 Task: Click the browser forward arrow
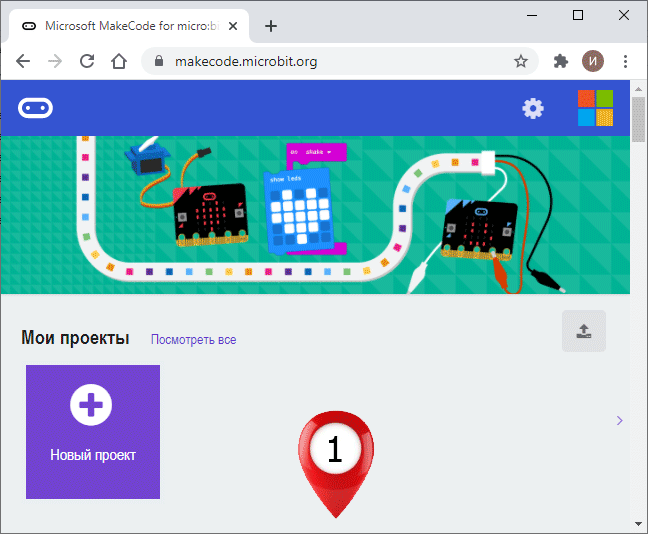click(x=55, y=61)
